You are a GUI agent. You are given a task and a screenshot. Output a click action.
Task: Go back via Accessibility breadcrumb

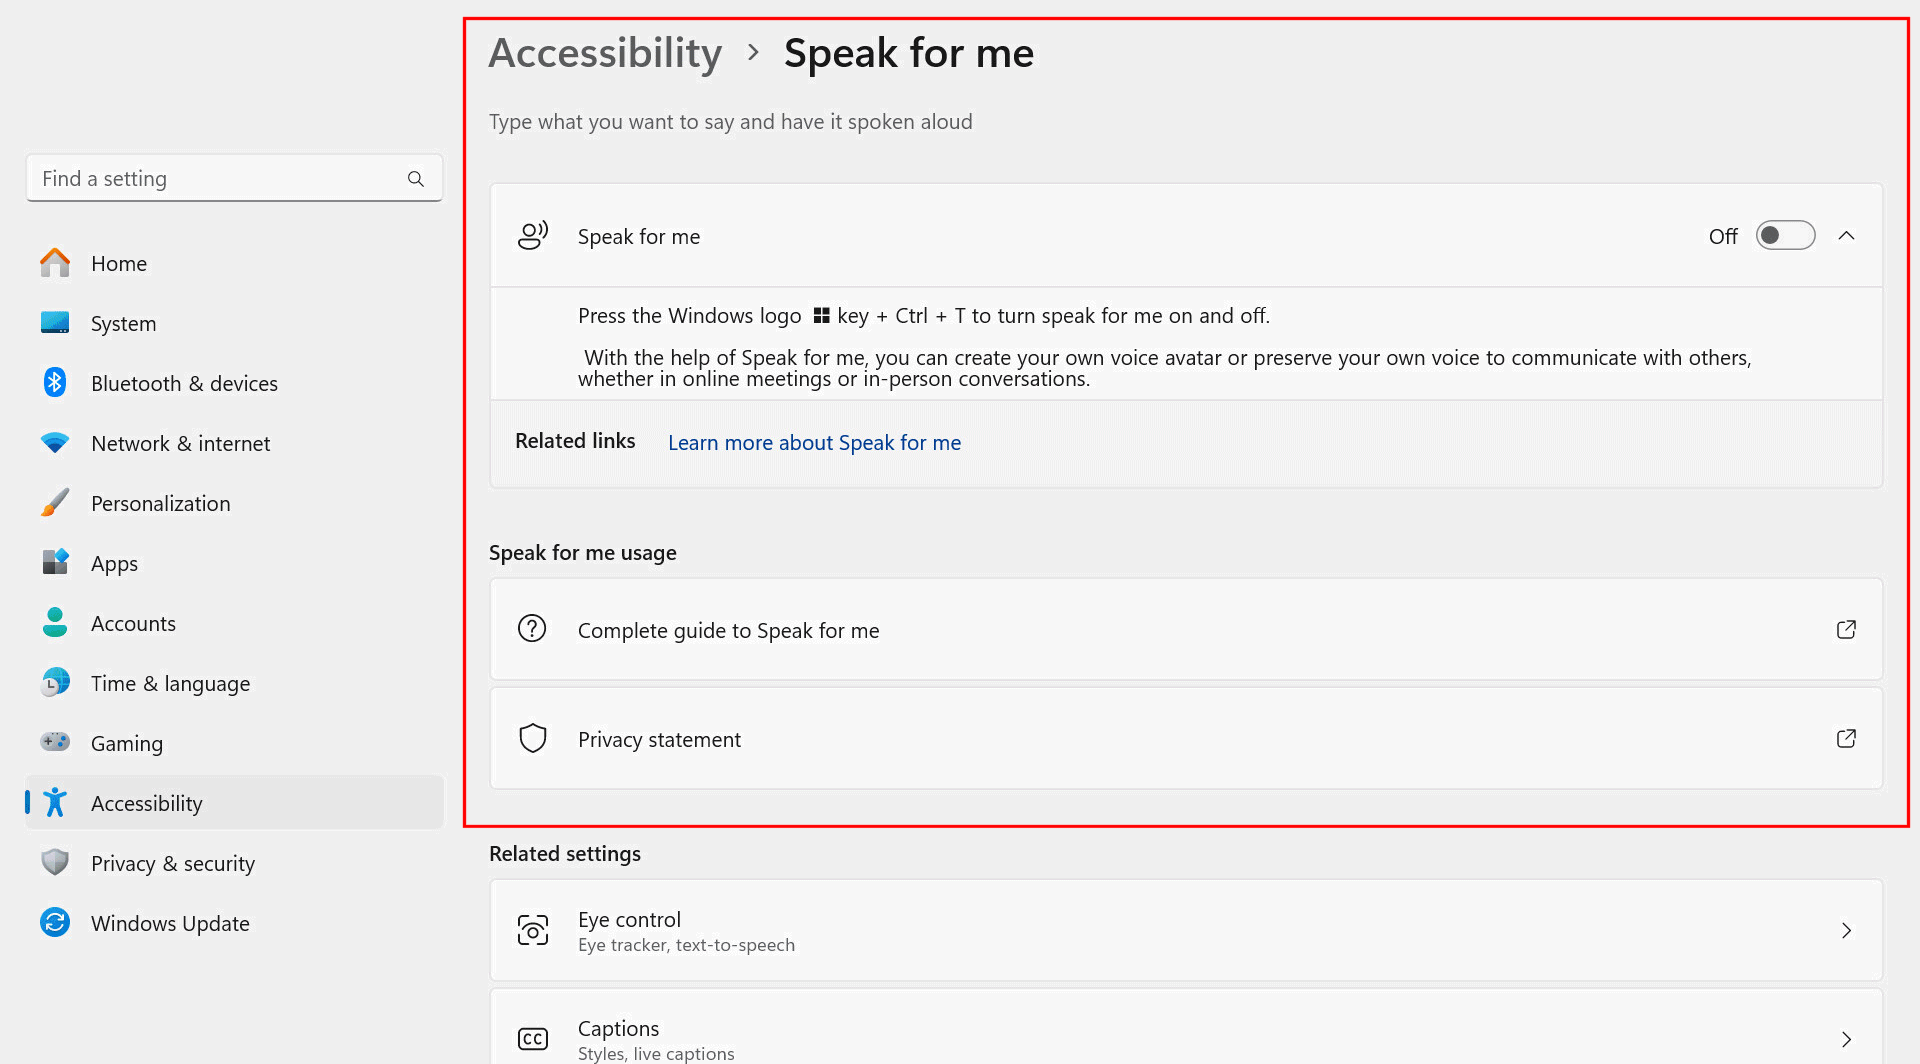(x=605, y=53)
